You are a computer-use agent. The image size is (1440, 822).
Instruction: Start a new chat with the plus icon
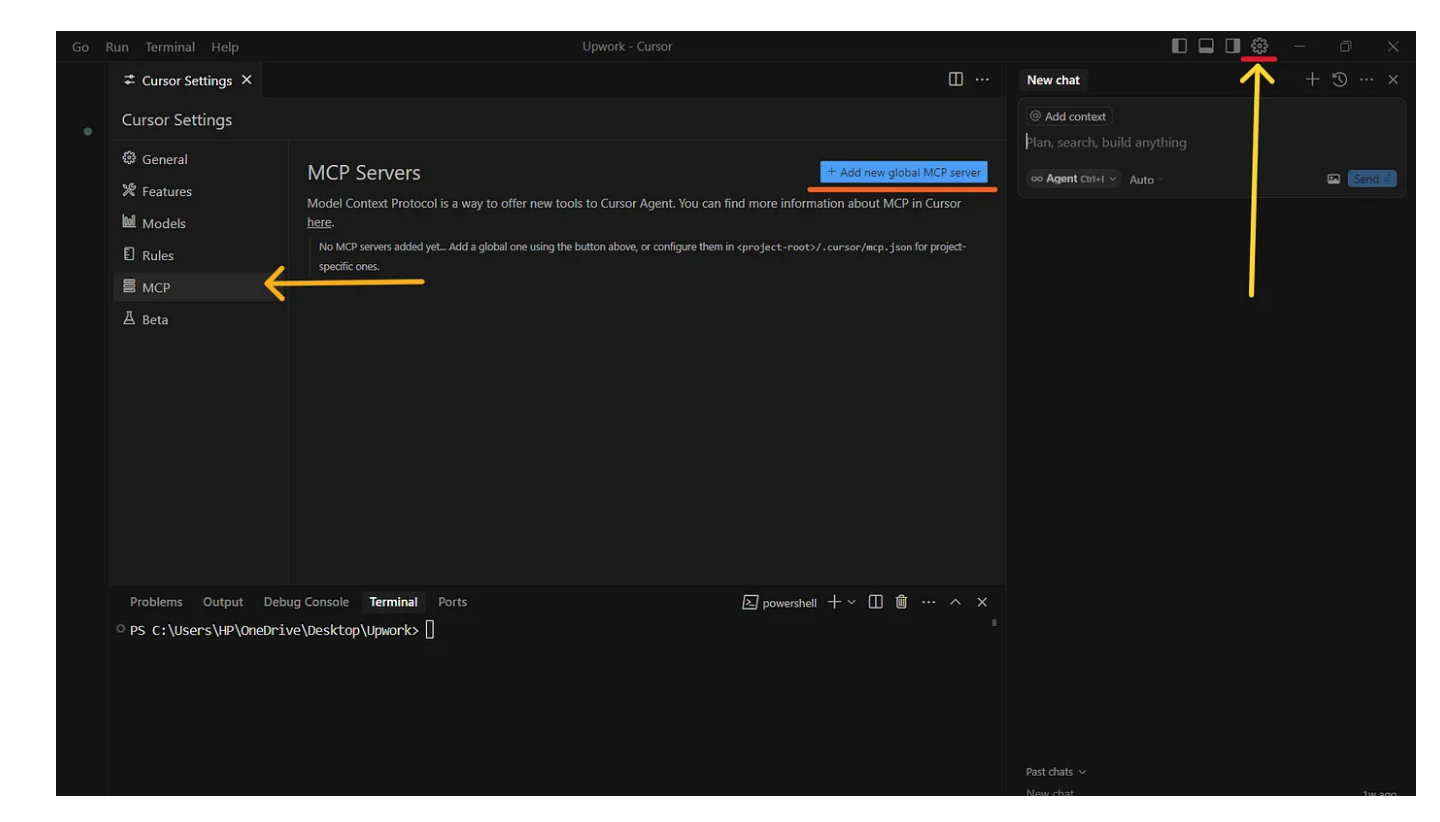(x=1312, y=79)
